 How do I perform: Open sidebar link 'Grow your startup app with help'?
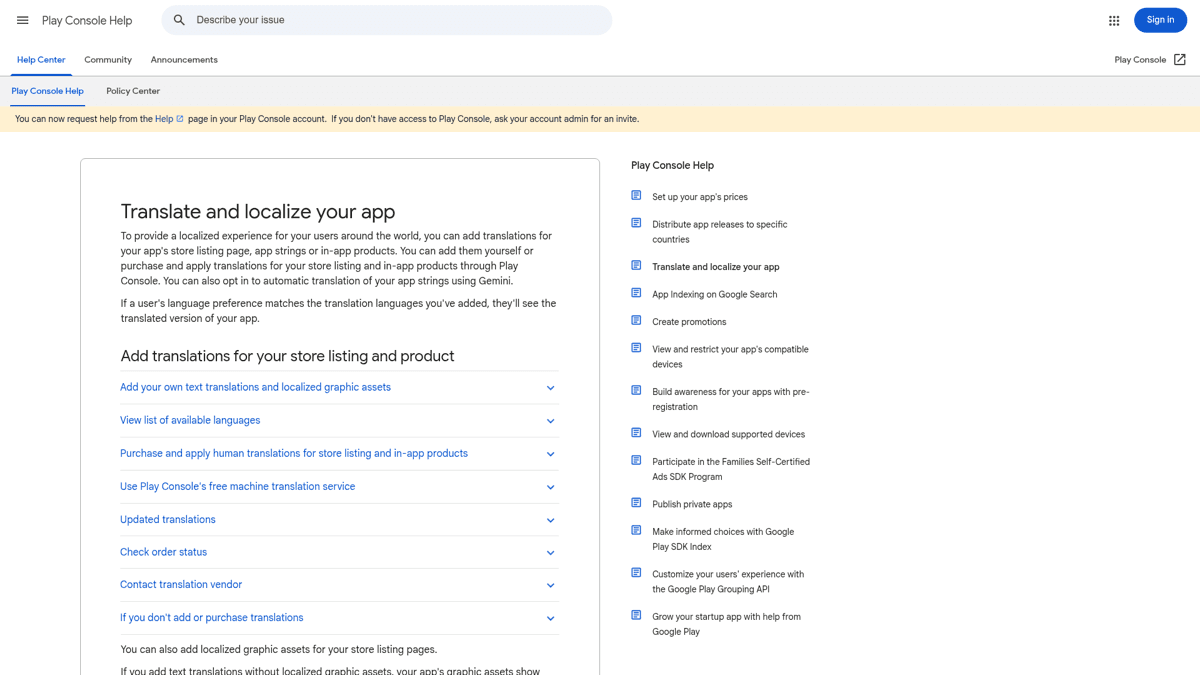(726, 624)
